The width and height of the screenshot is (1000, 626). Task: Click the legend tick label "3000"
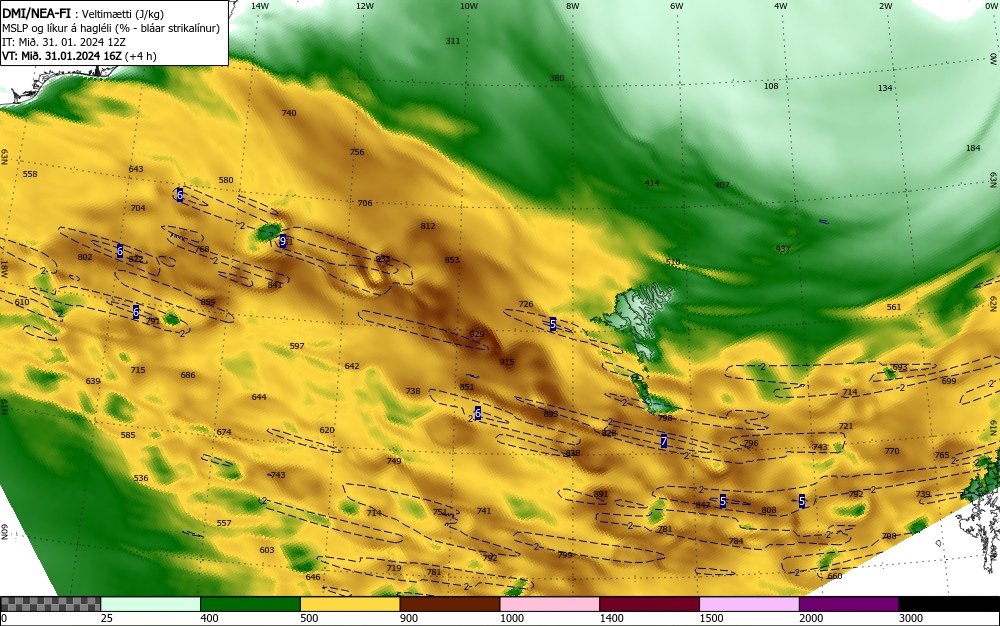[911, 618]
